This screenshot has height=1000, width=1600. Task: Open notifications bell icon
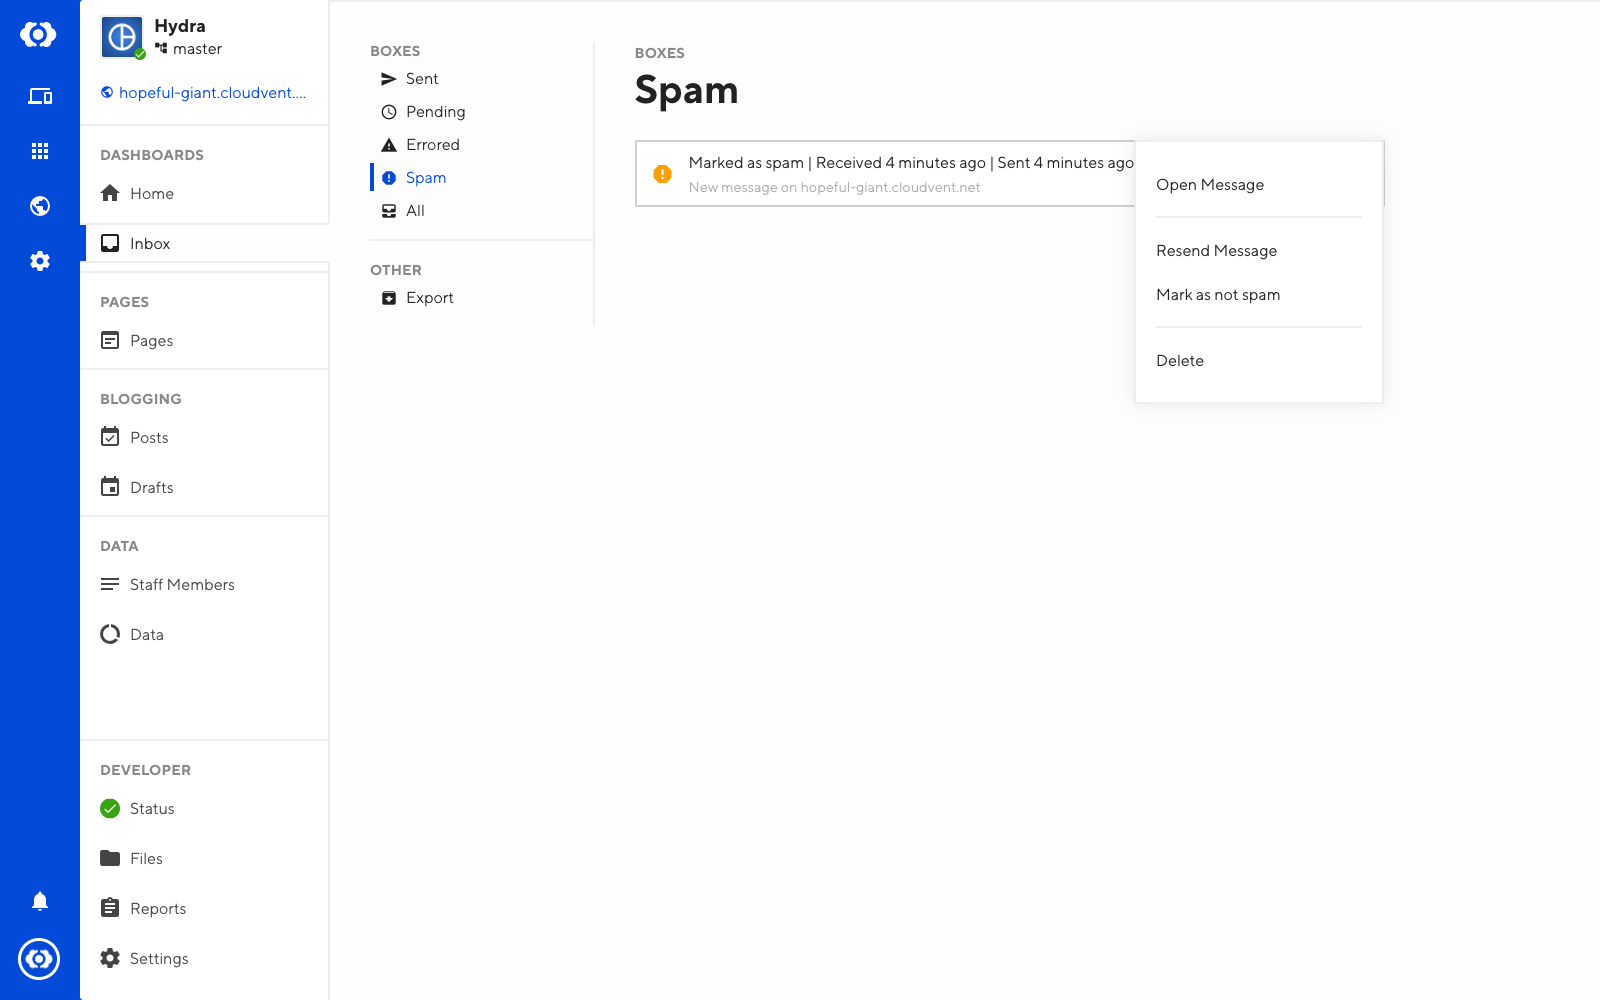click(40, 902)
